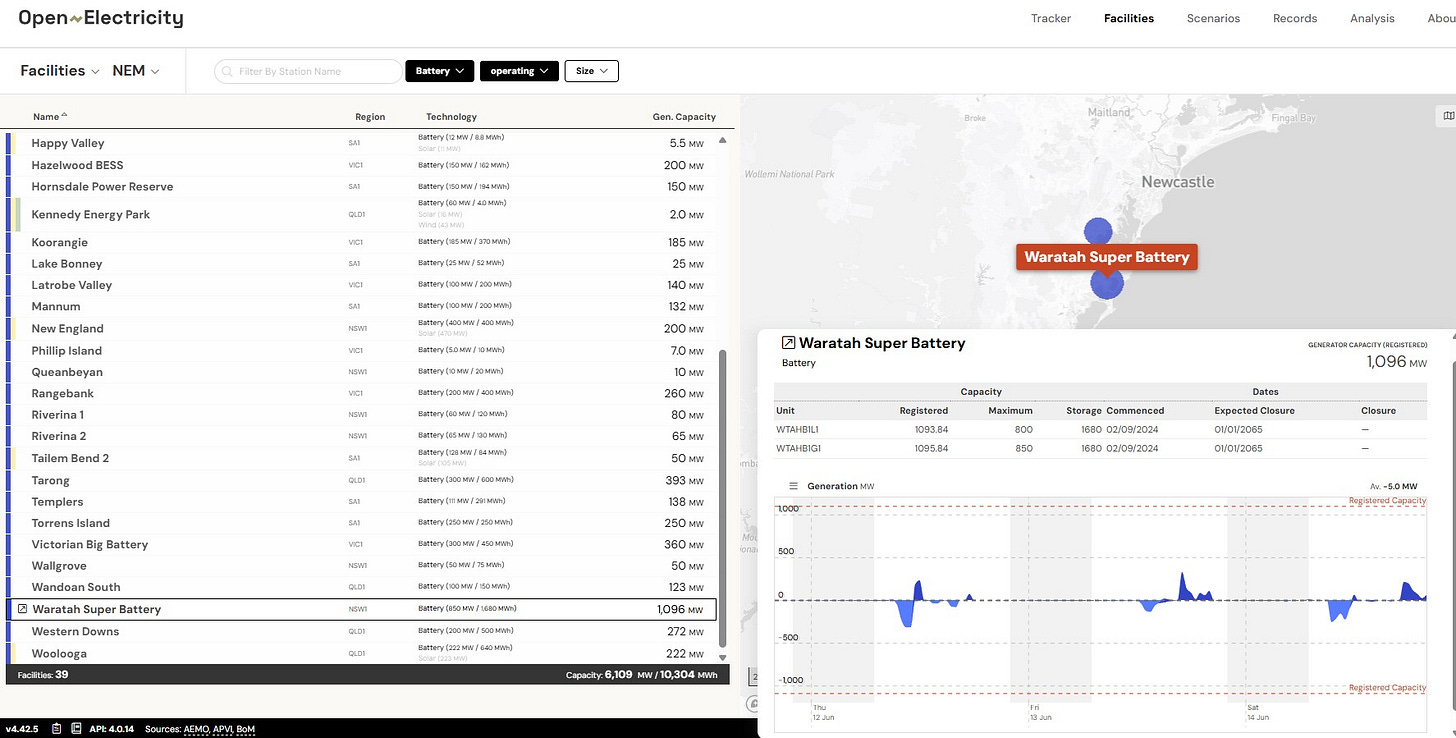
Task: Select the Riverina 2 facility
Action: [x=361, y=437]
